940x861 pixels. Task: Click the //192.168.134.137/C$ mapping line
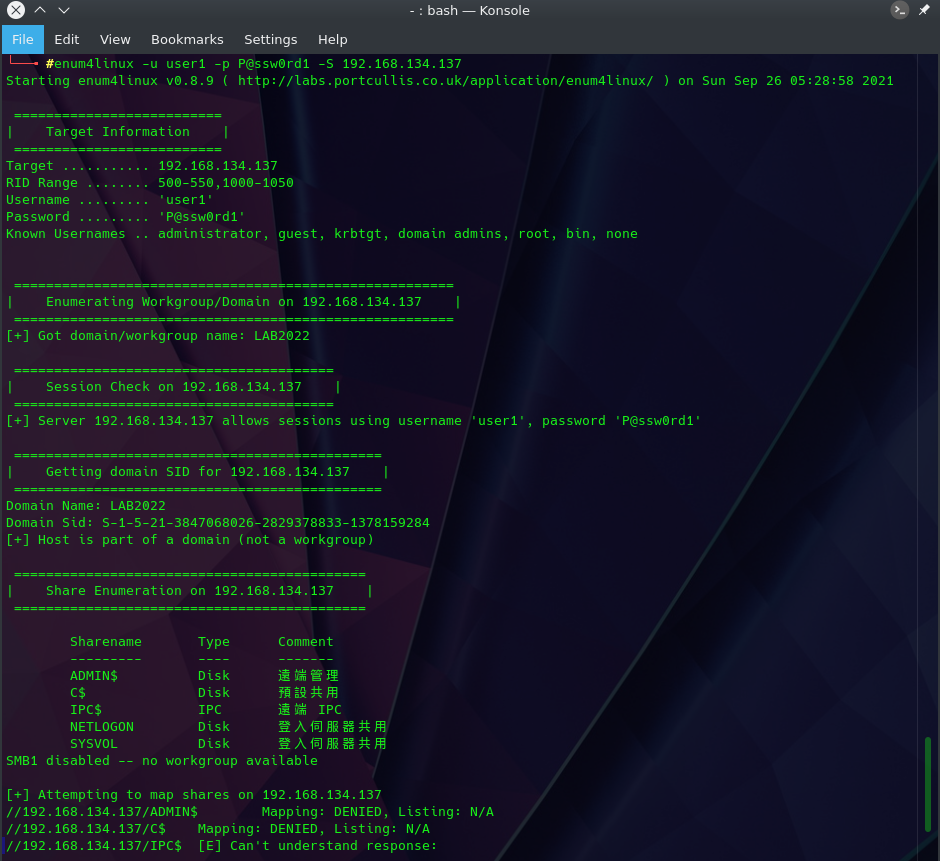tap(218, 828)
